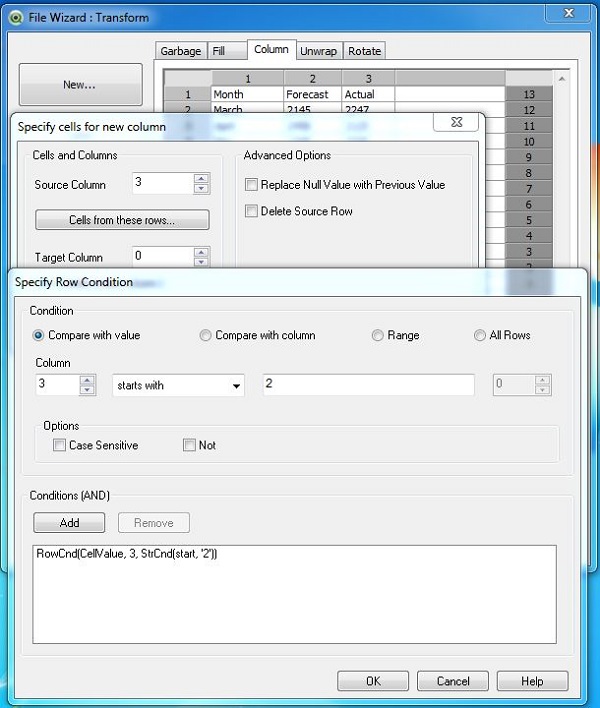Close the Specify cells for new column dialog
Image resolution: width=600 pixels, height=708 pixels.
point(456,122)
